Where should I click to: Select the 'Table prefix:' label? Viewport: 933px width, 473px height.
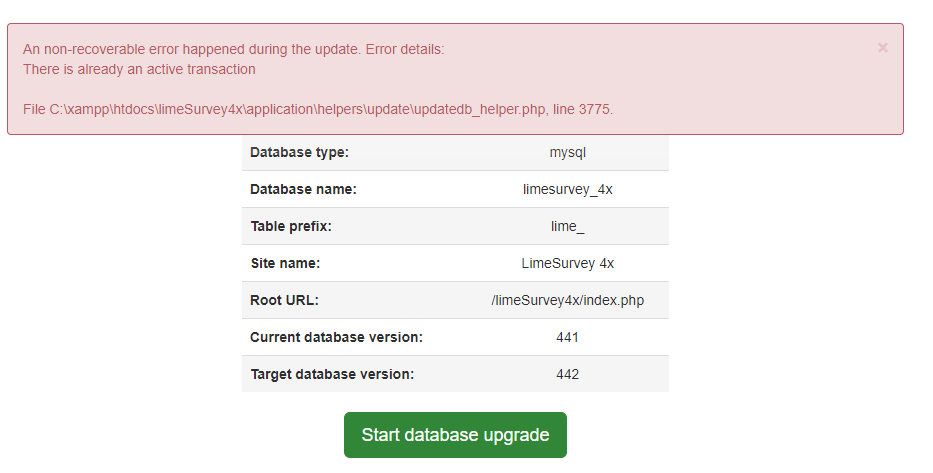[290, 226]
